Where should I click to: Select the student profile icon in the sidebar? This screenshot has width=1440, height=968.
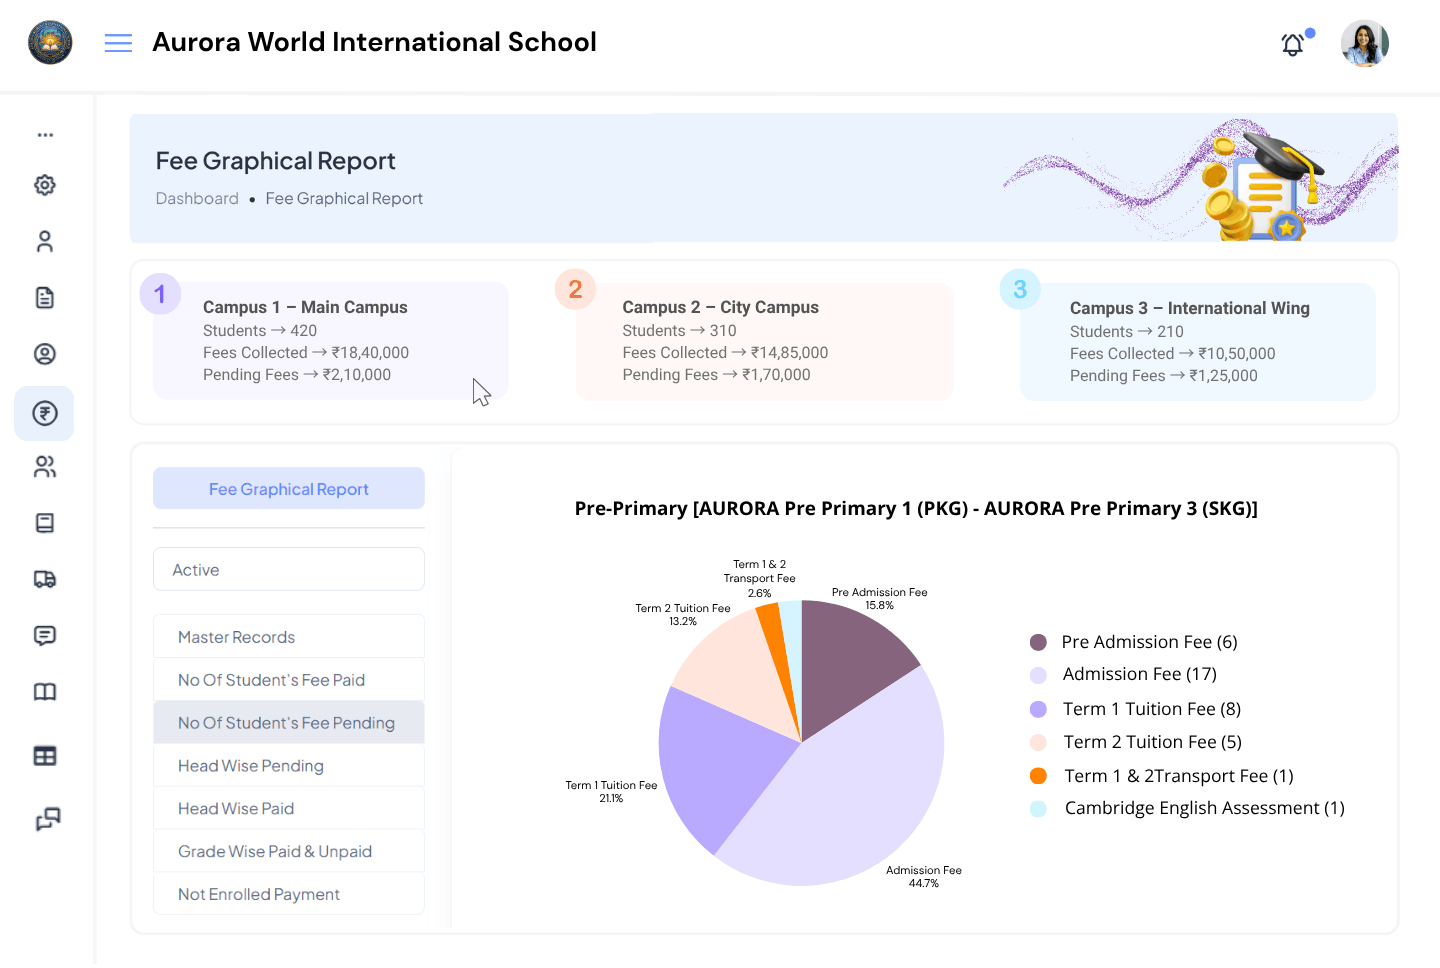click(44, 353)
